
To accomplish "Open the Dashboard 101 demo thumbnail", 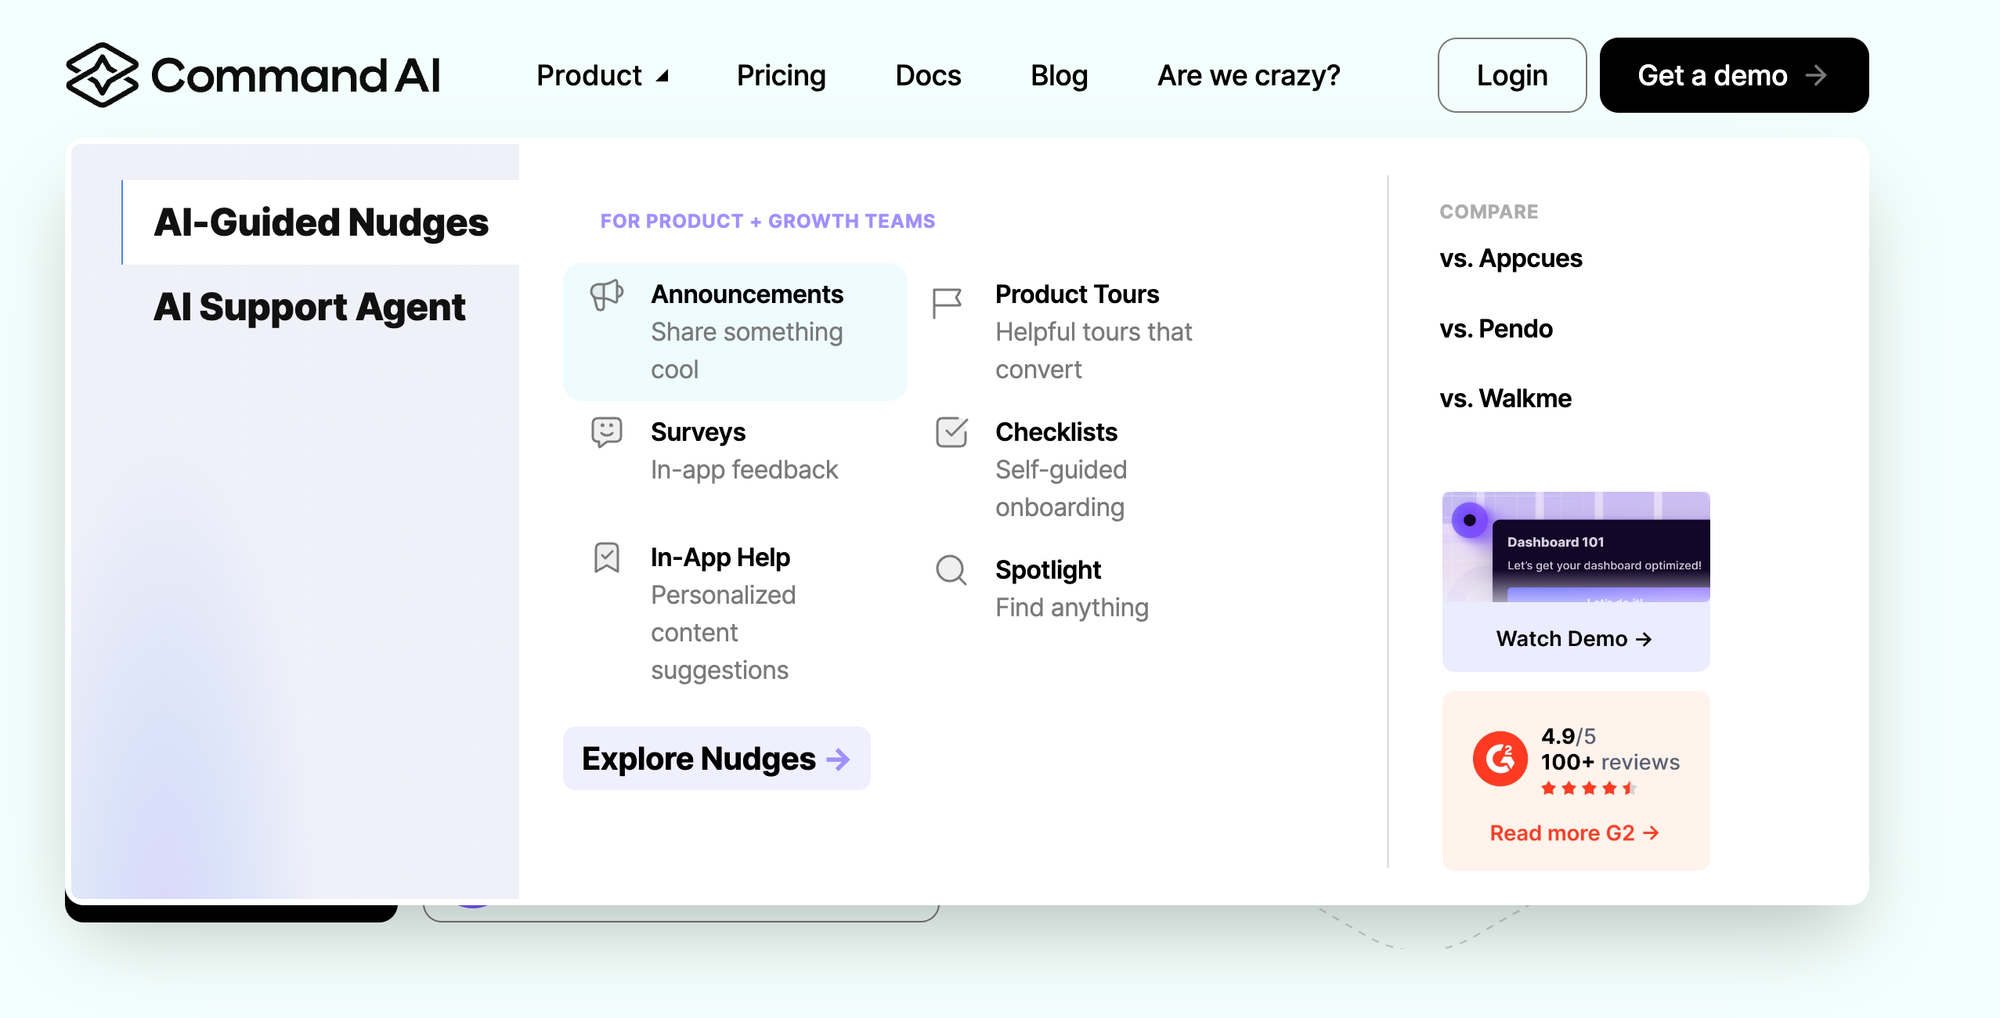I will pyautogui.click(x=1576, y=547).
